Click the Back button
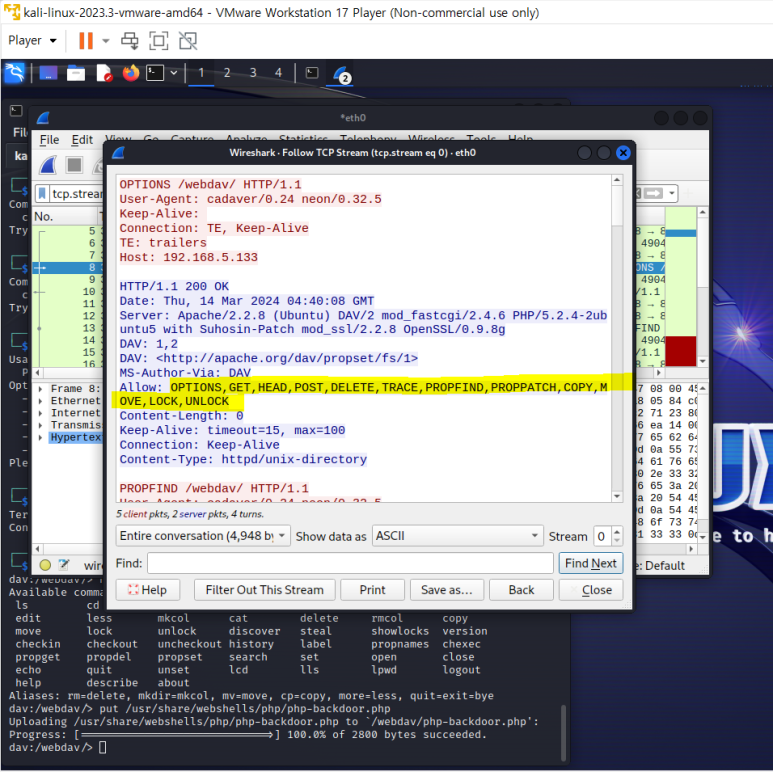773x772 pixels. pos(521,590)
